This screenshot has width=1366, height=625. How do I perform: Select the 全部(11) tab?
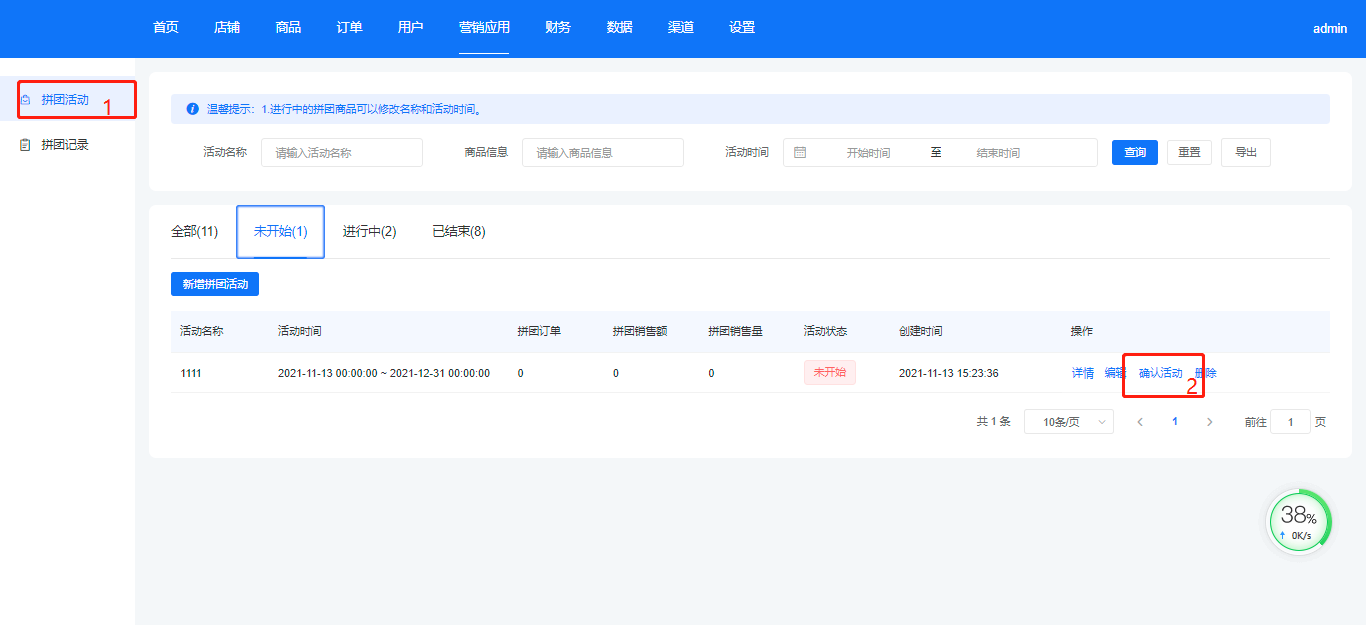click(x=194, y=232)
